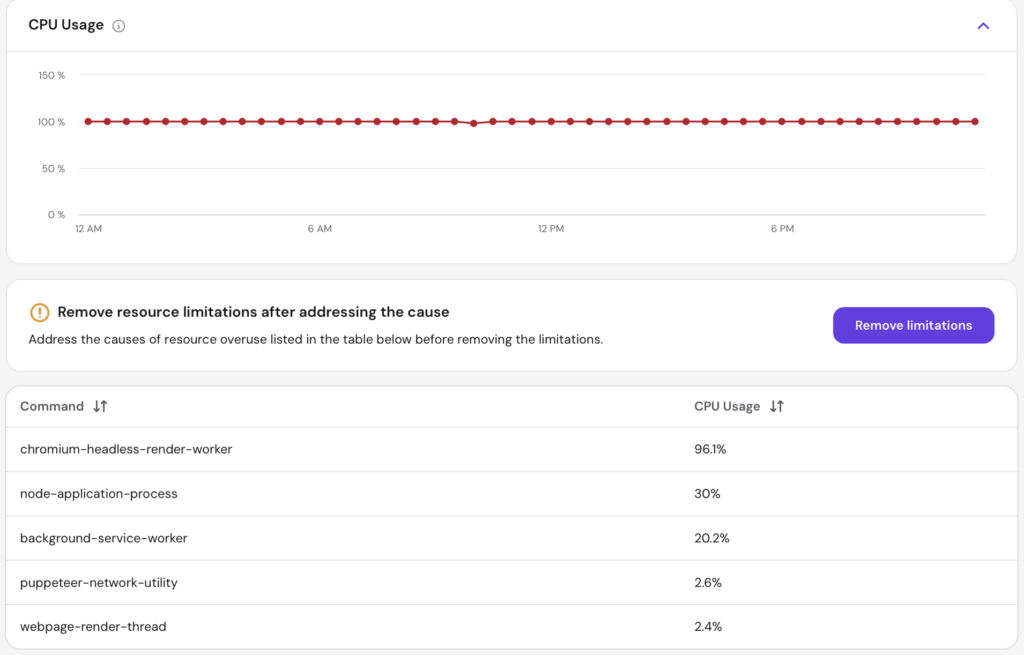1024x655 pixels.
Task: Select the chromium-headless-render-worker row
Action: tap(511, 449)
